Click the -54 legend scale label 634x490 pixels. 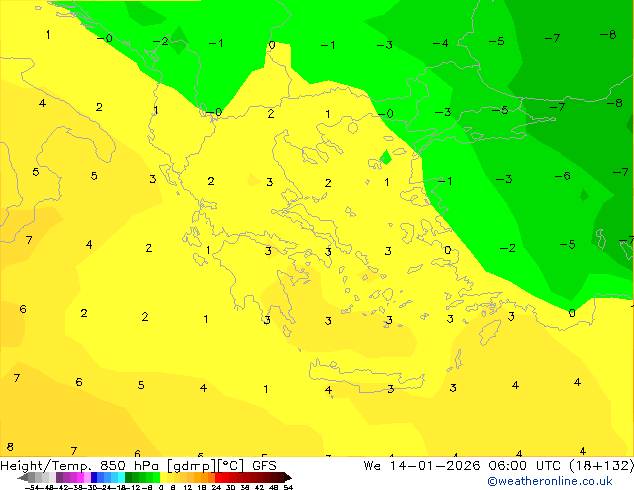[32, 487]
